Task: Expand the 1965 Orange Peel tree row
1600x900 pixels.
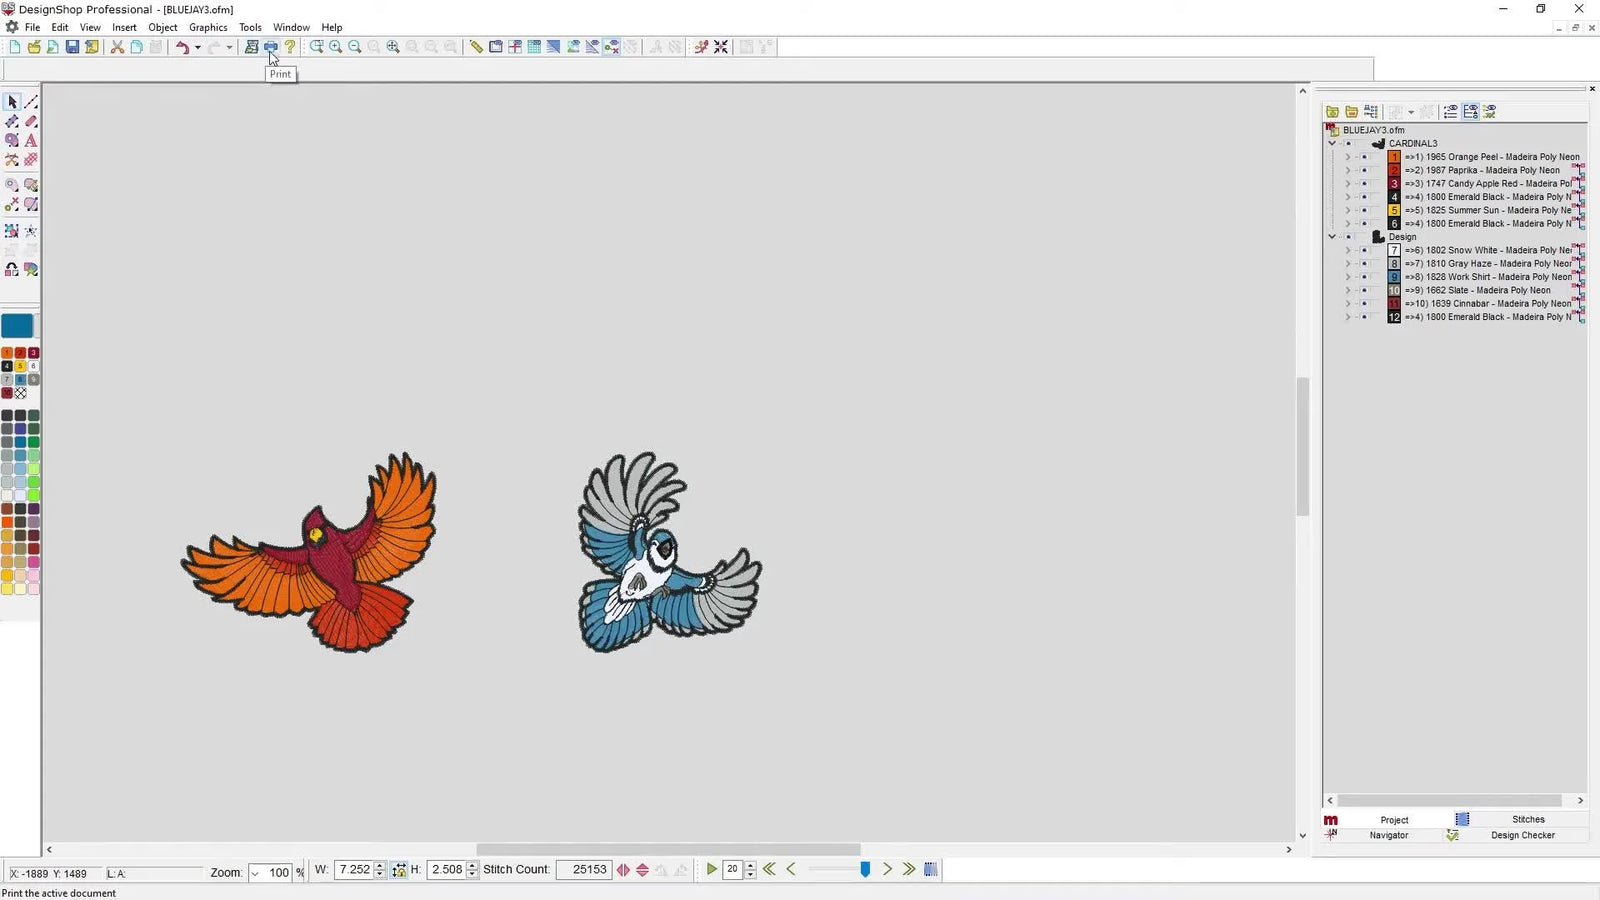Action: 1348,157
